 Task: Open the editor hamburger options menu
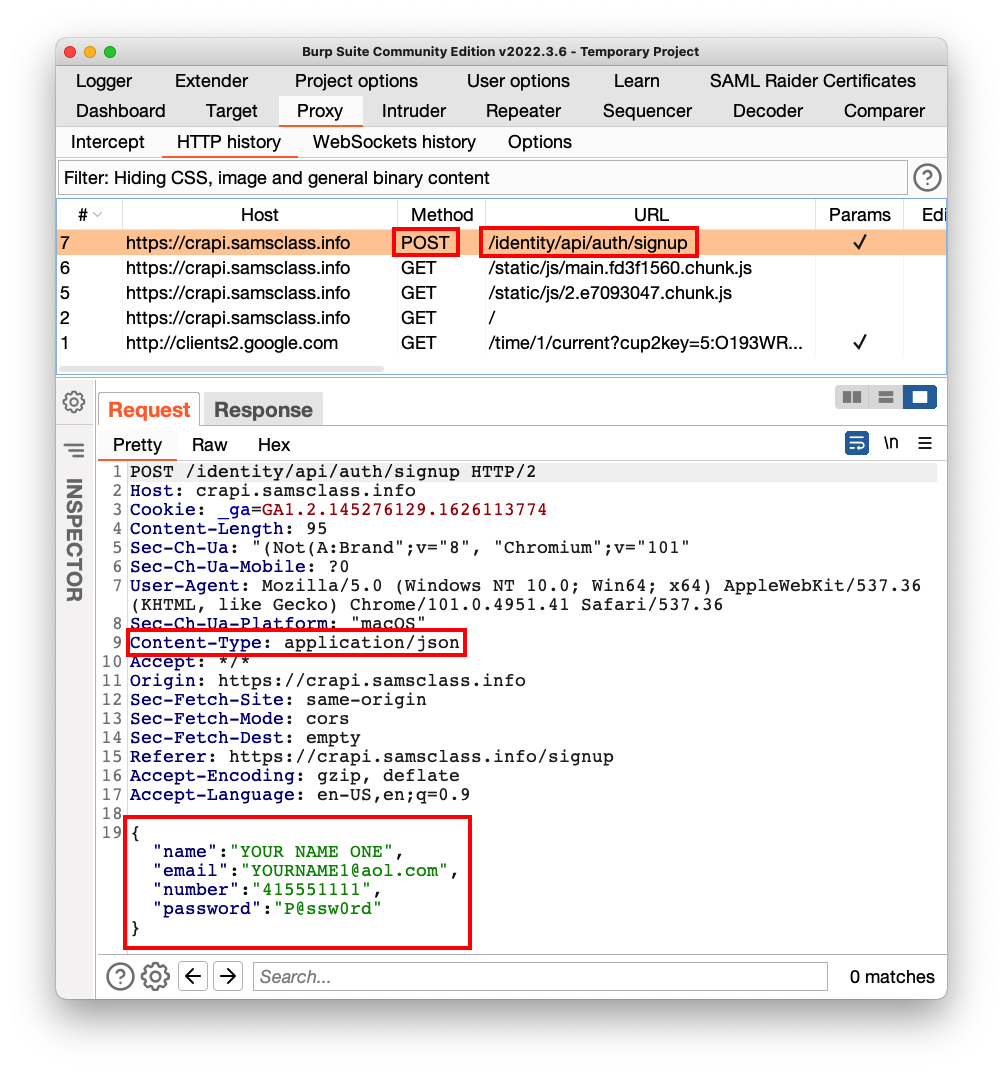tap(925, 443)
